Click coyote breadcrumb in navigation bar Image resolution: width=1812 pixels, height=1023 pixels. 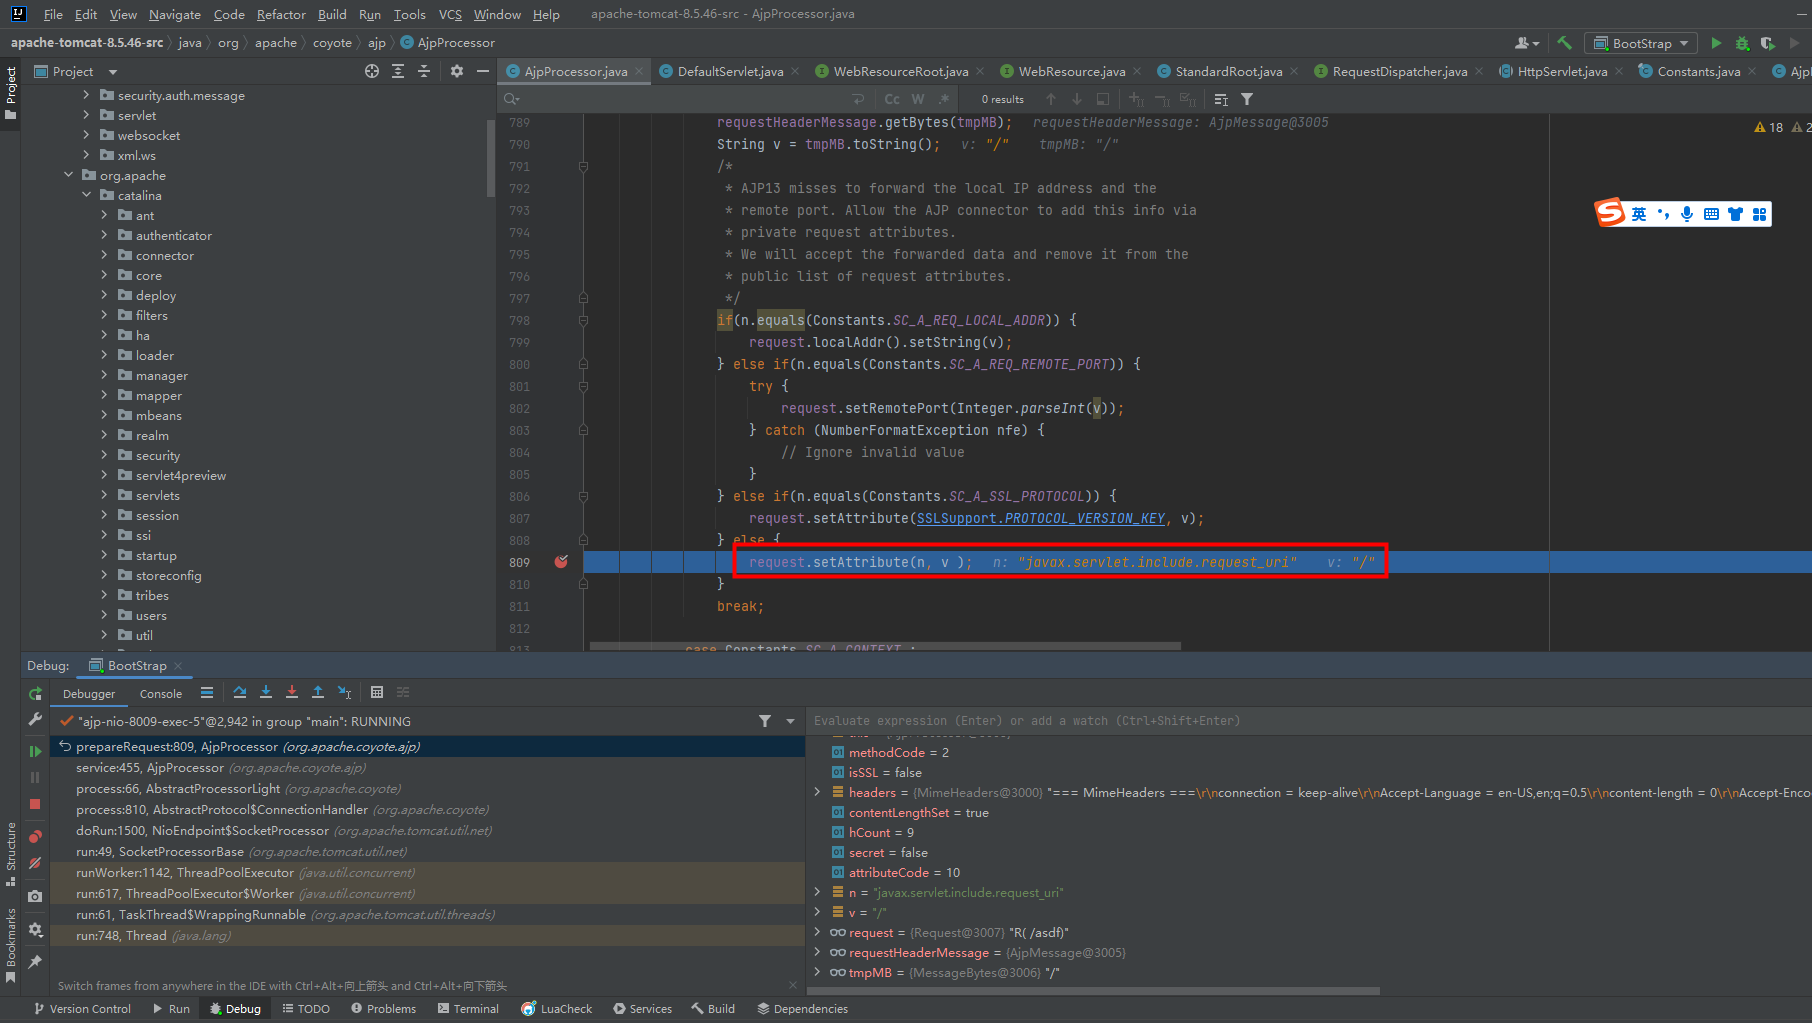(332, 43)
